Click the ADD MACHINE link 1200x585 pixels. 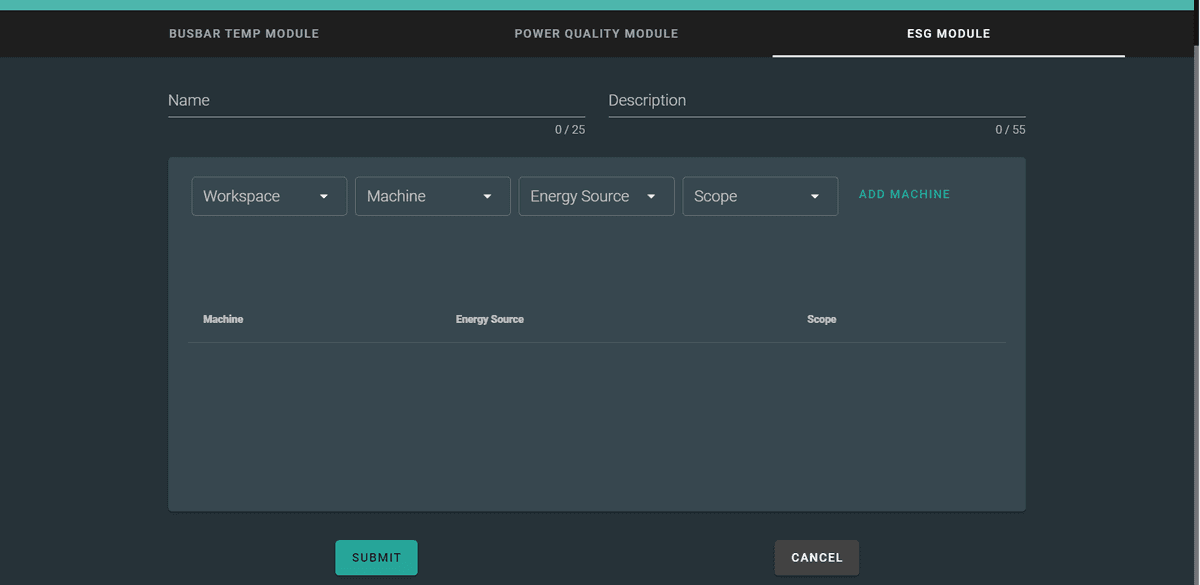coord(904,194)
